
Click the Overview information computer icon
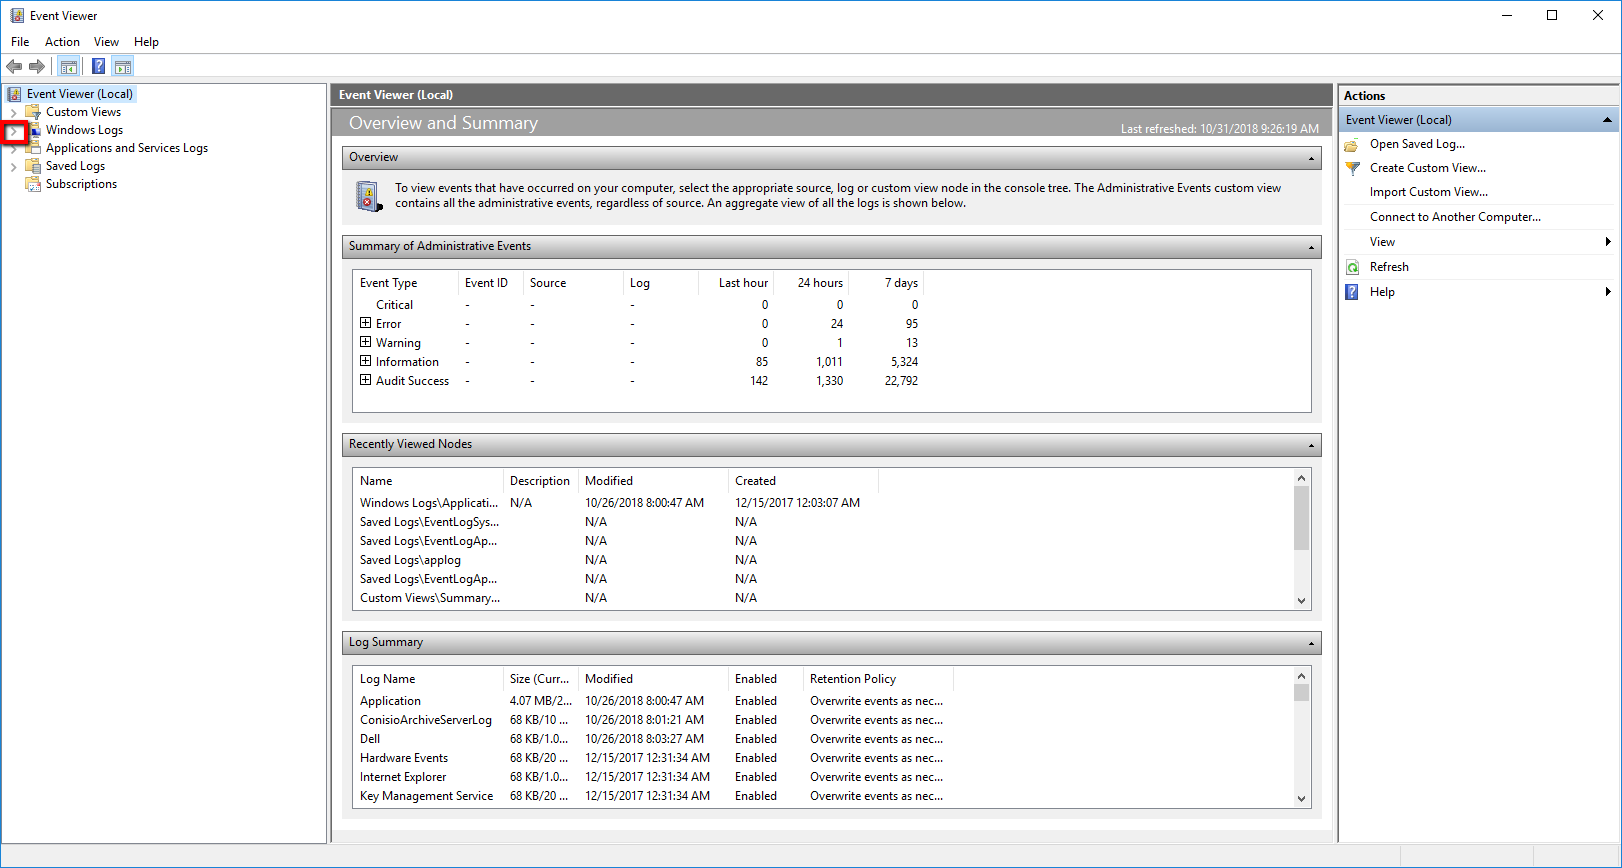tap(369, 196)
